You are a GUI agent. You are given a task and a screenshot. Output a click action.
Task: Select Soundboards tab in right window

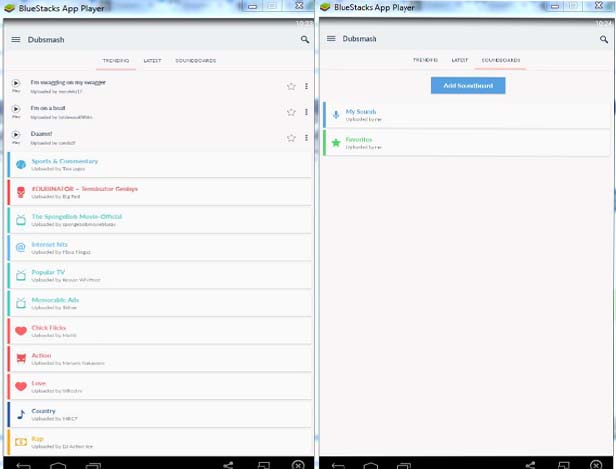pyautogui.click(x=500, y=60)
